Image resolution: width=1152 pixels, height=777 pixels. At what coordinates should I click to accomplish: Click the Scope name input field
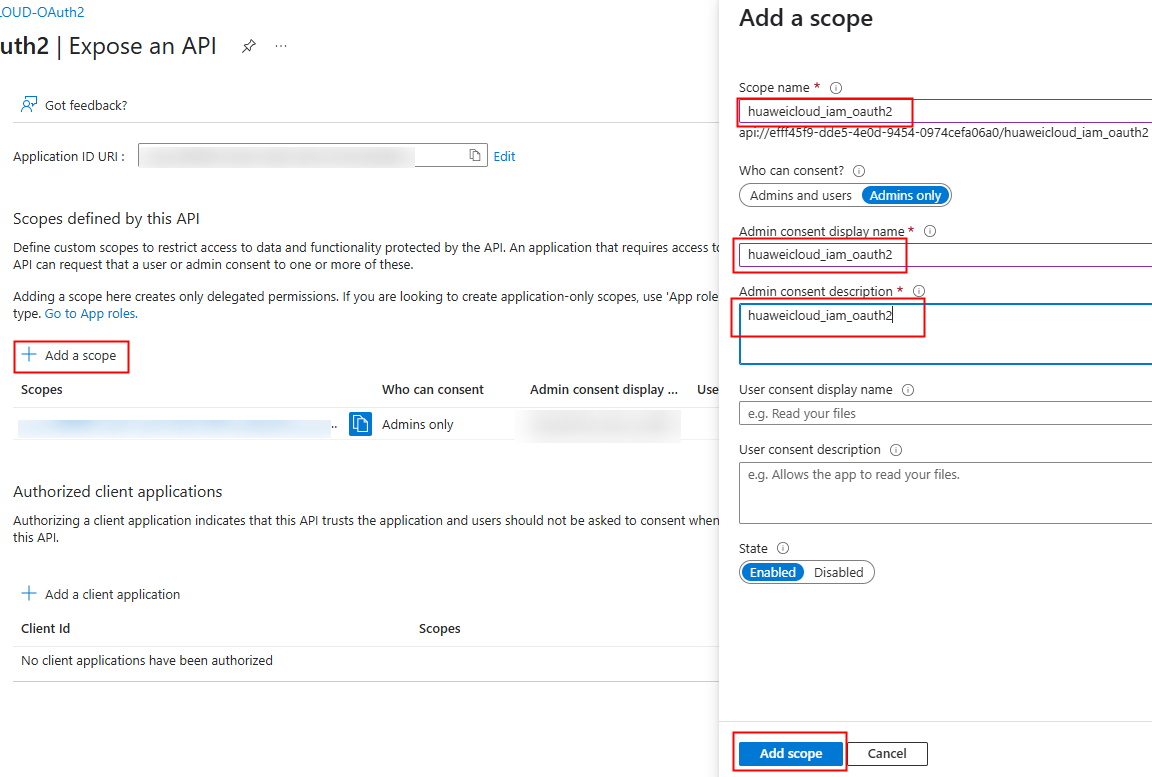tap(946, 112)
